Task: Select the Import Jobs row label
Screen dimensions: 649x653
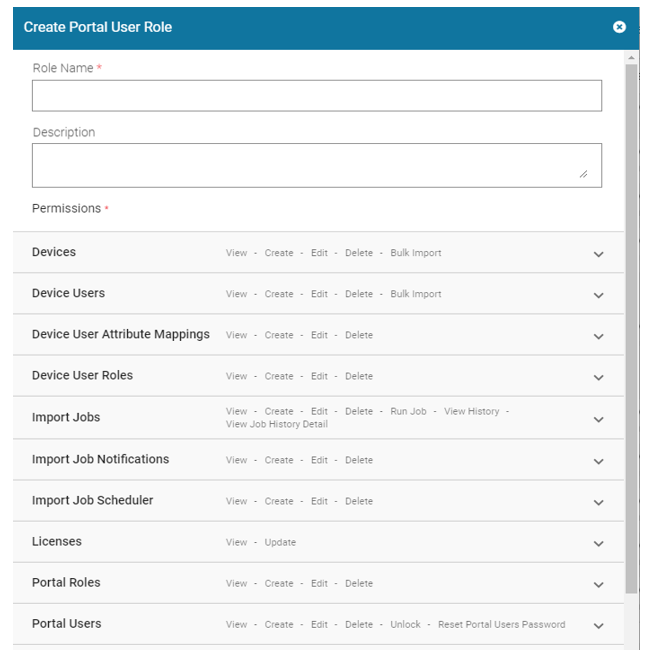Action: pyautogui.click(x=66, y=417)
